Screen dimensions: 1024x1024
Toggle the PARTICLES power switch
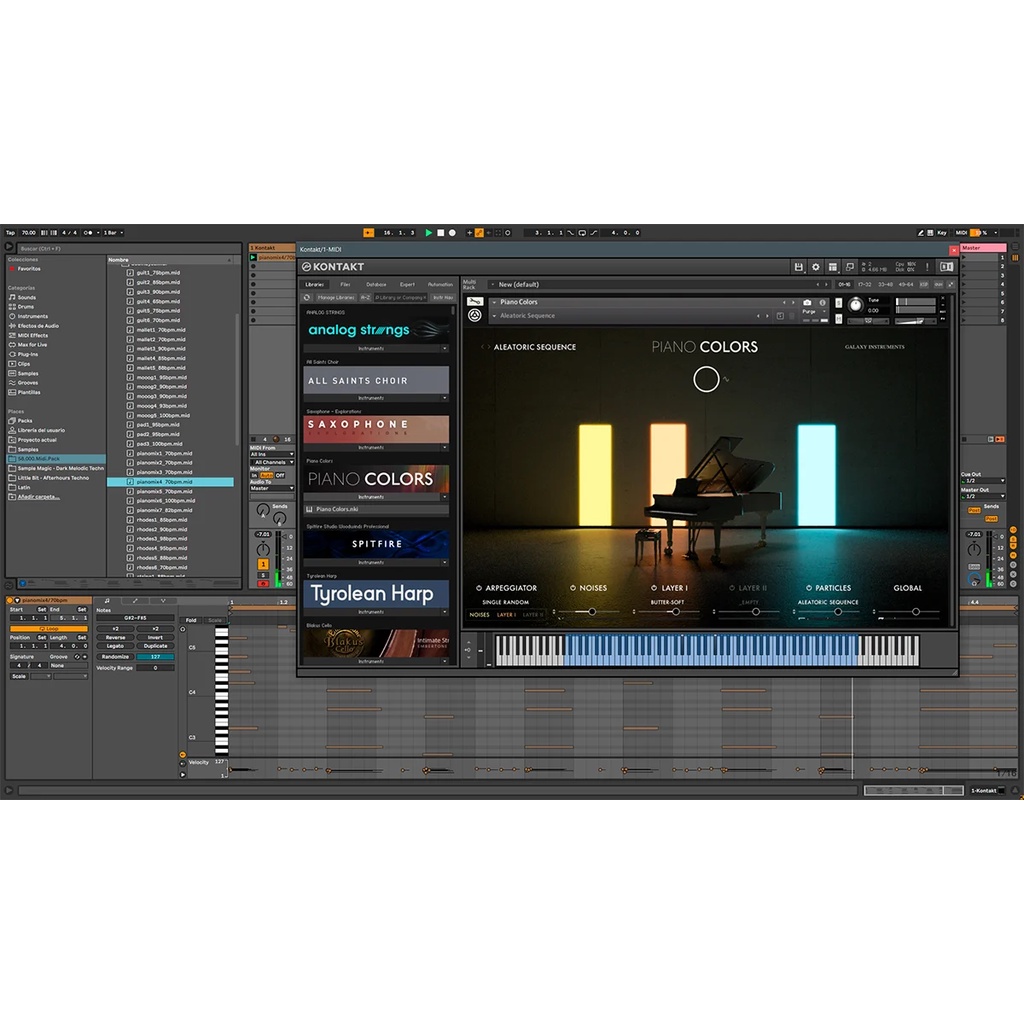click(808, 588)
